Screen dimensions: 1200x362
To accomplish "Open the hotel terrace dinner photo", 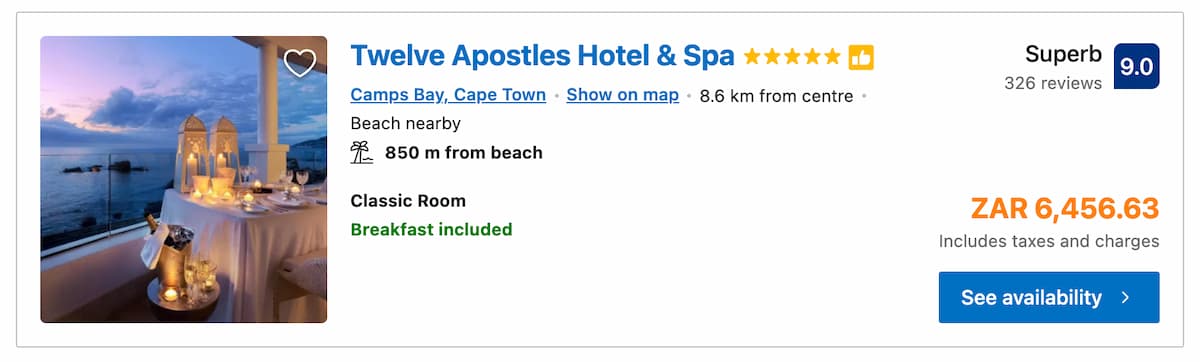I will pyautogui.click(x=184, y=180).
